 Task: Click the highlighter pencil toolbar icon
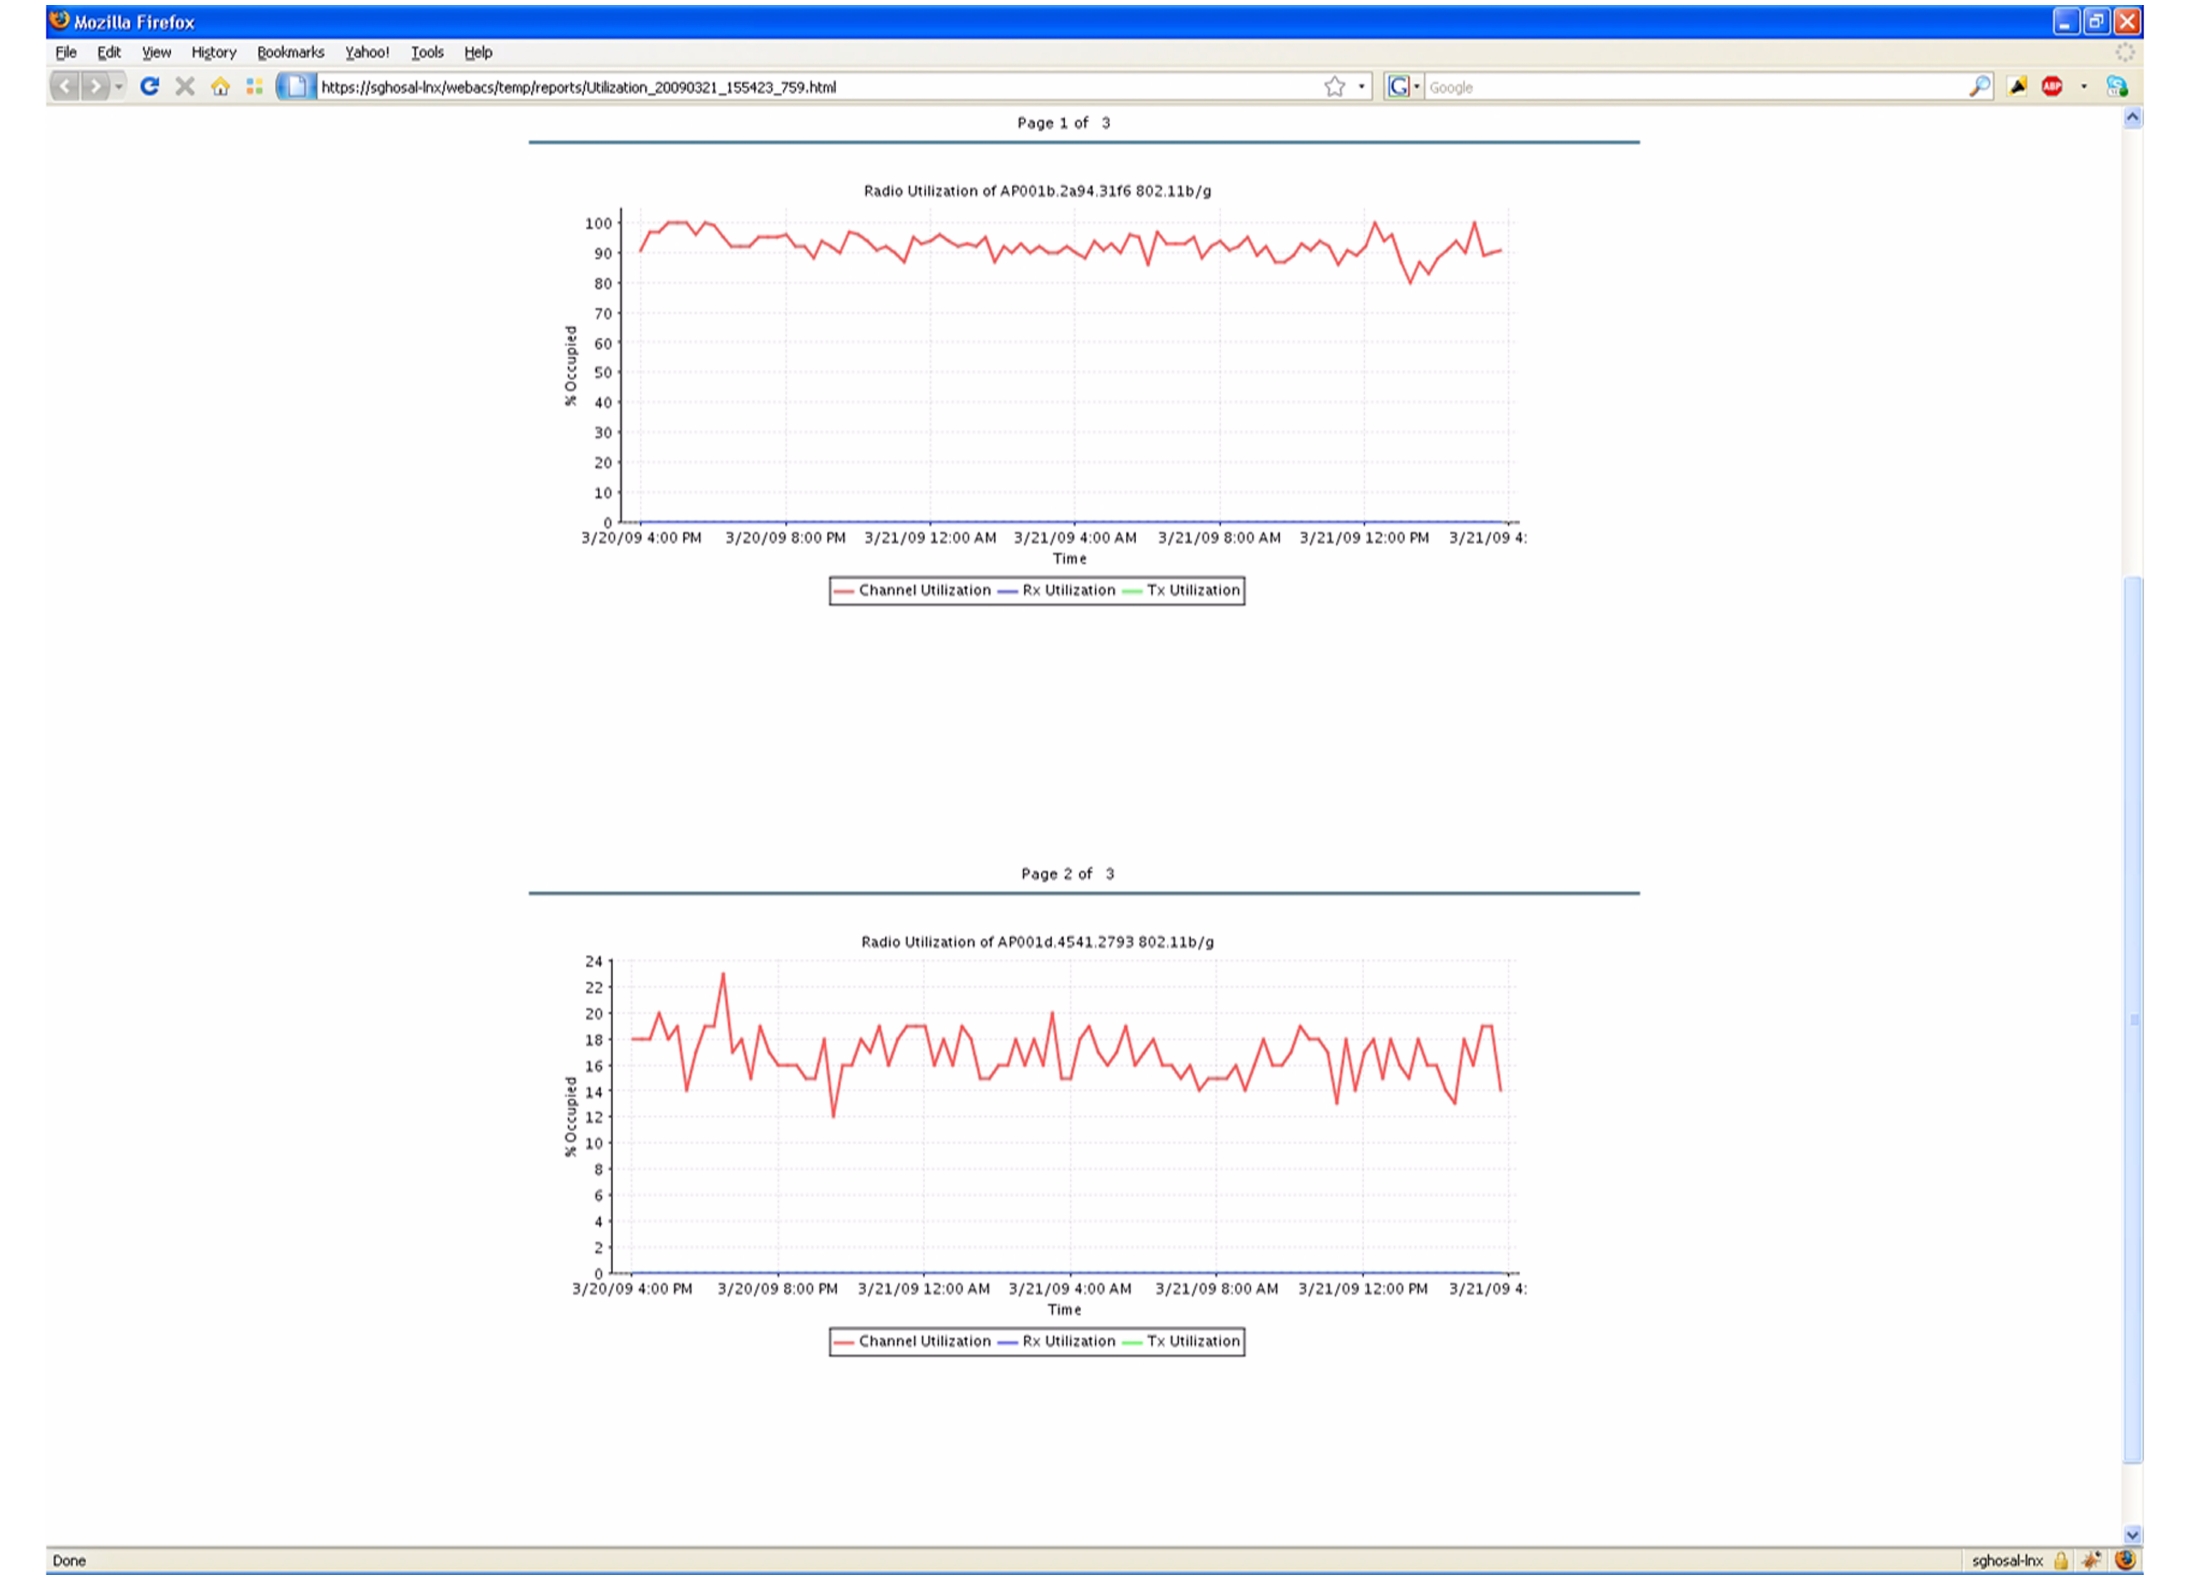point(2018,87)
